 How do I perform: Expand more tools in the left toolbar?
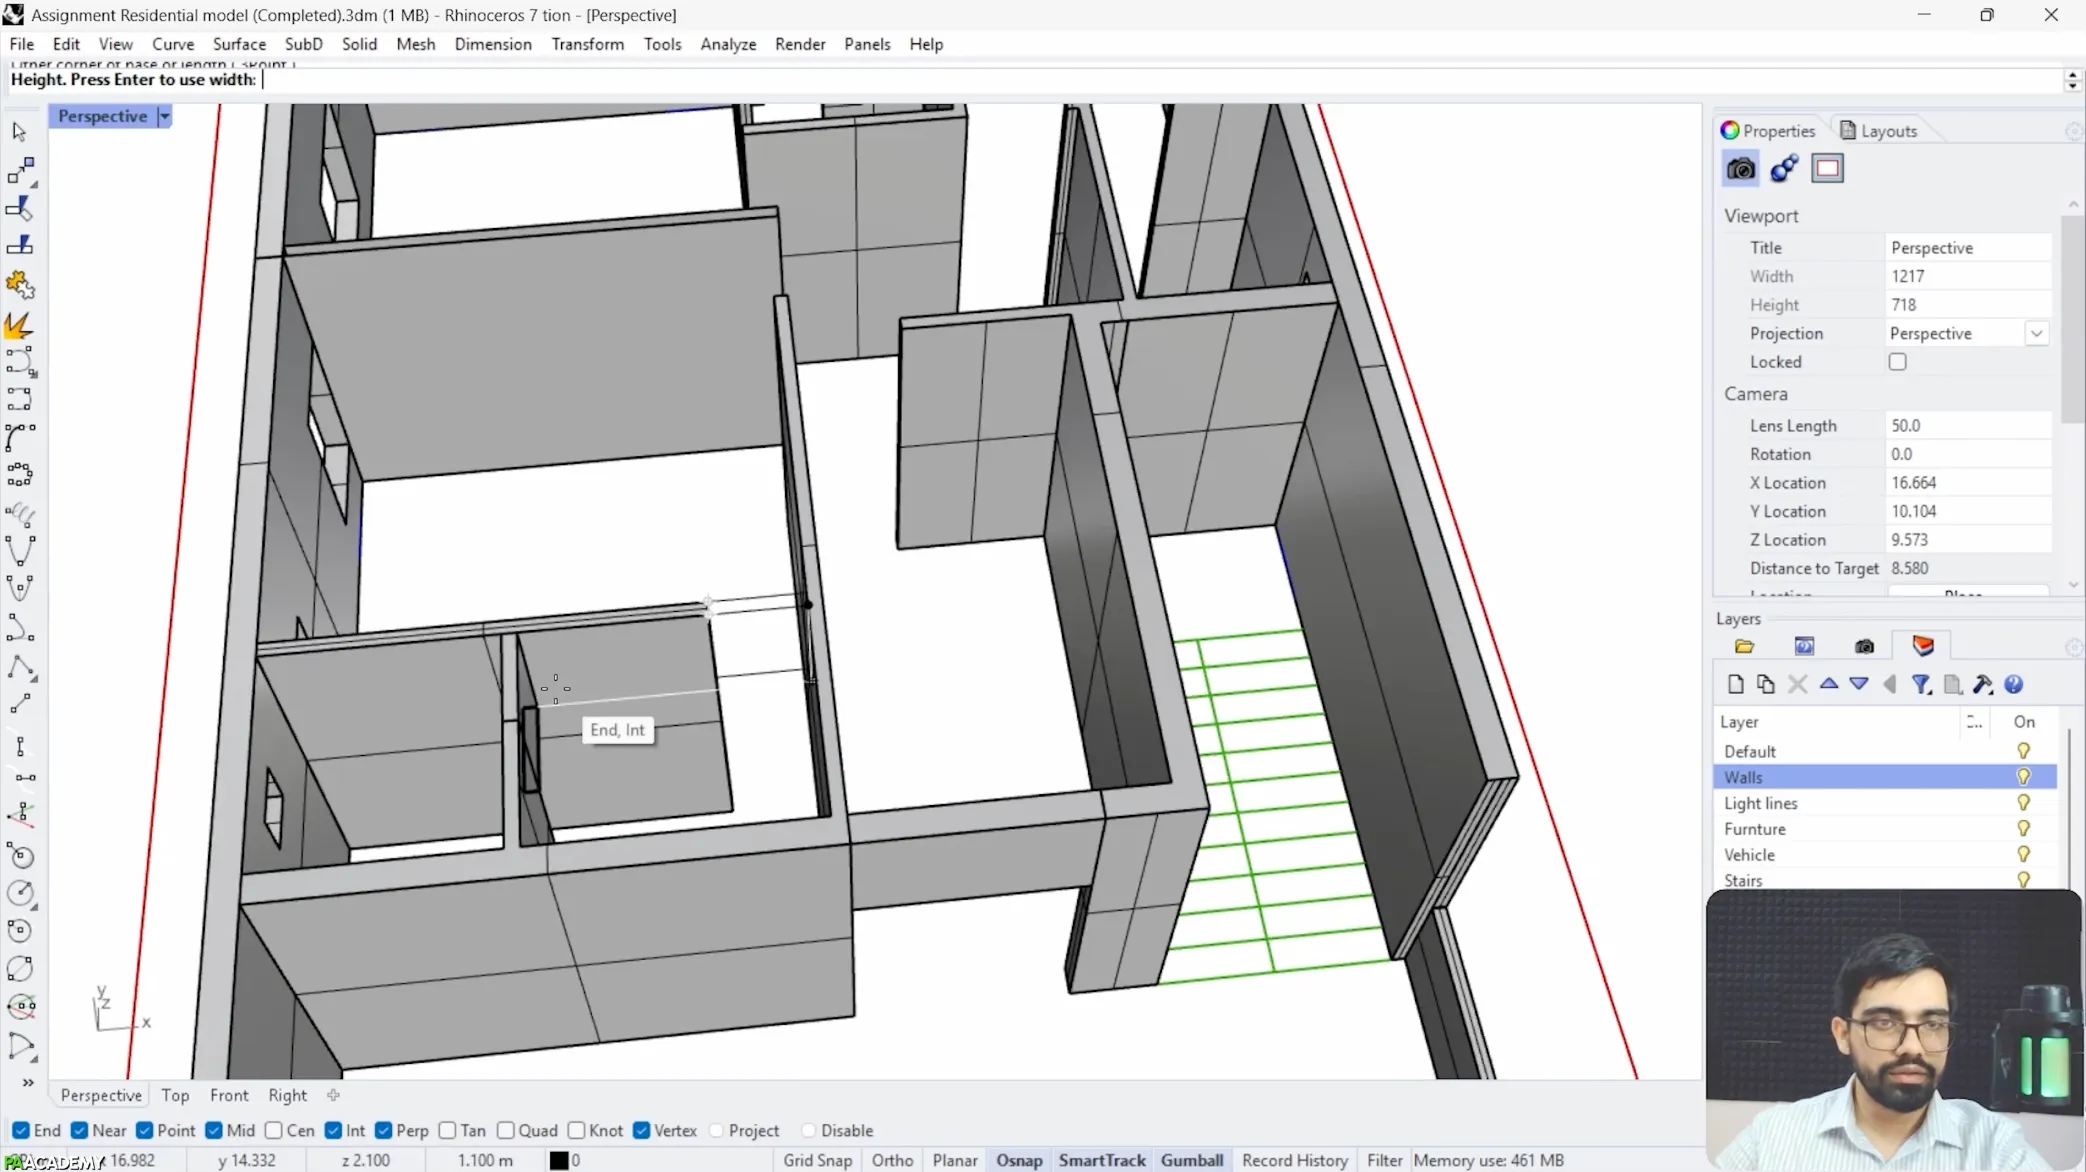click(x=28, y=1082)
